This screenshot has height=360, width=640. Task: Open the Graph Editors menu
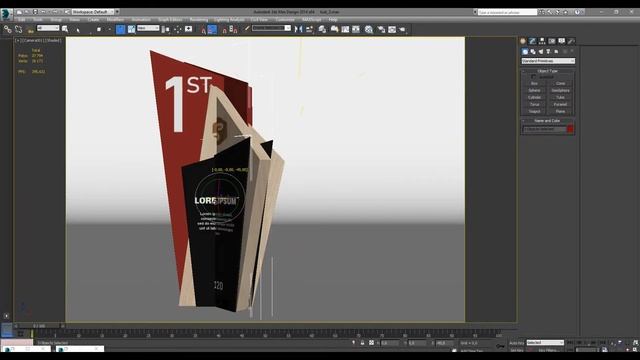point(170,20)
